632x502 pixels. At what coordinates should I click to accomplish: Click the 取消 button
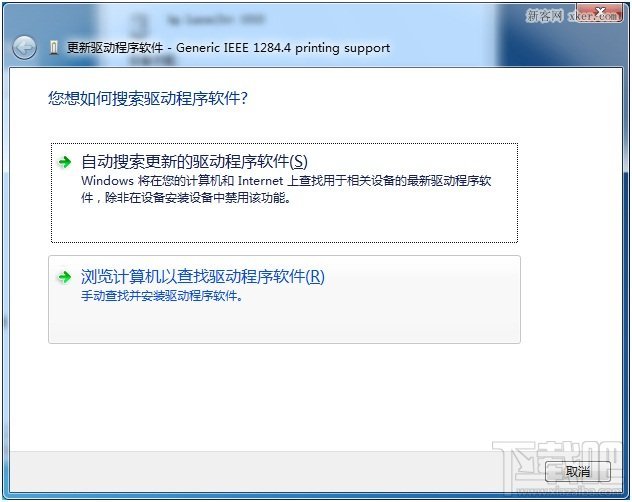pos(578,471)
